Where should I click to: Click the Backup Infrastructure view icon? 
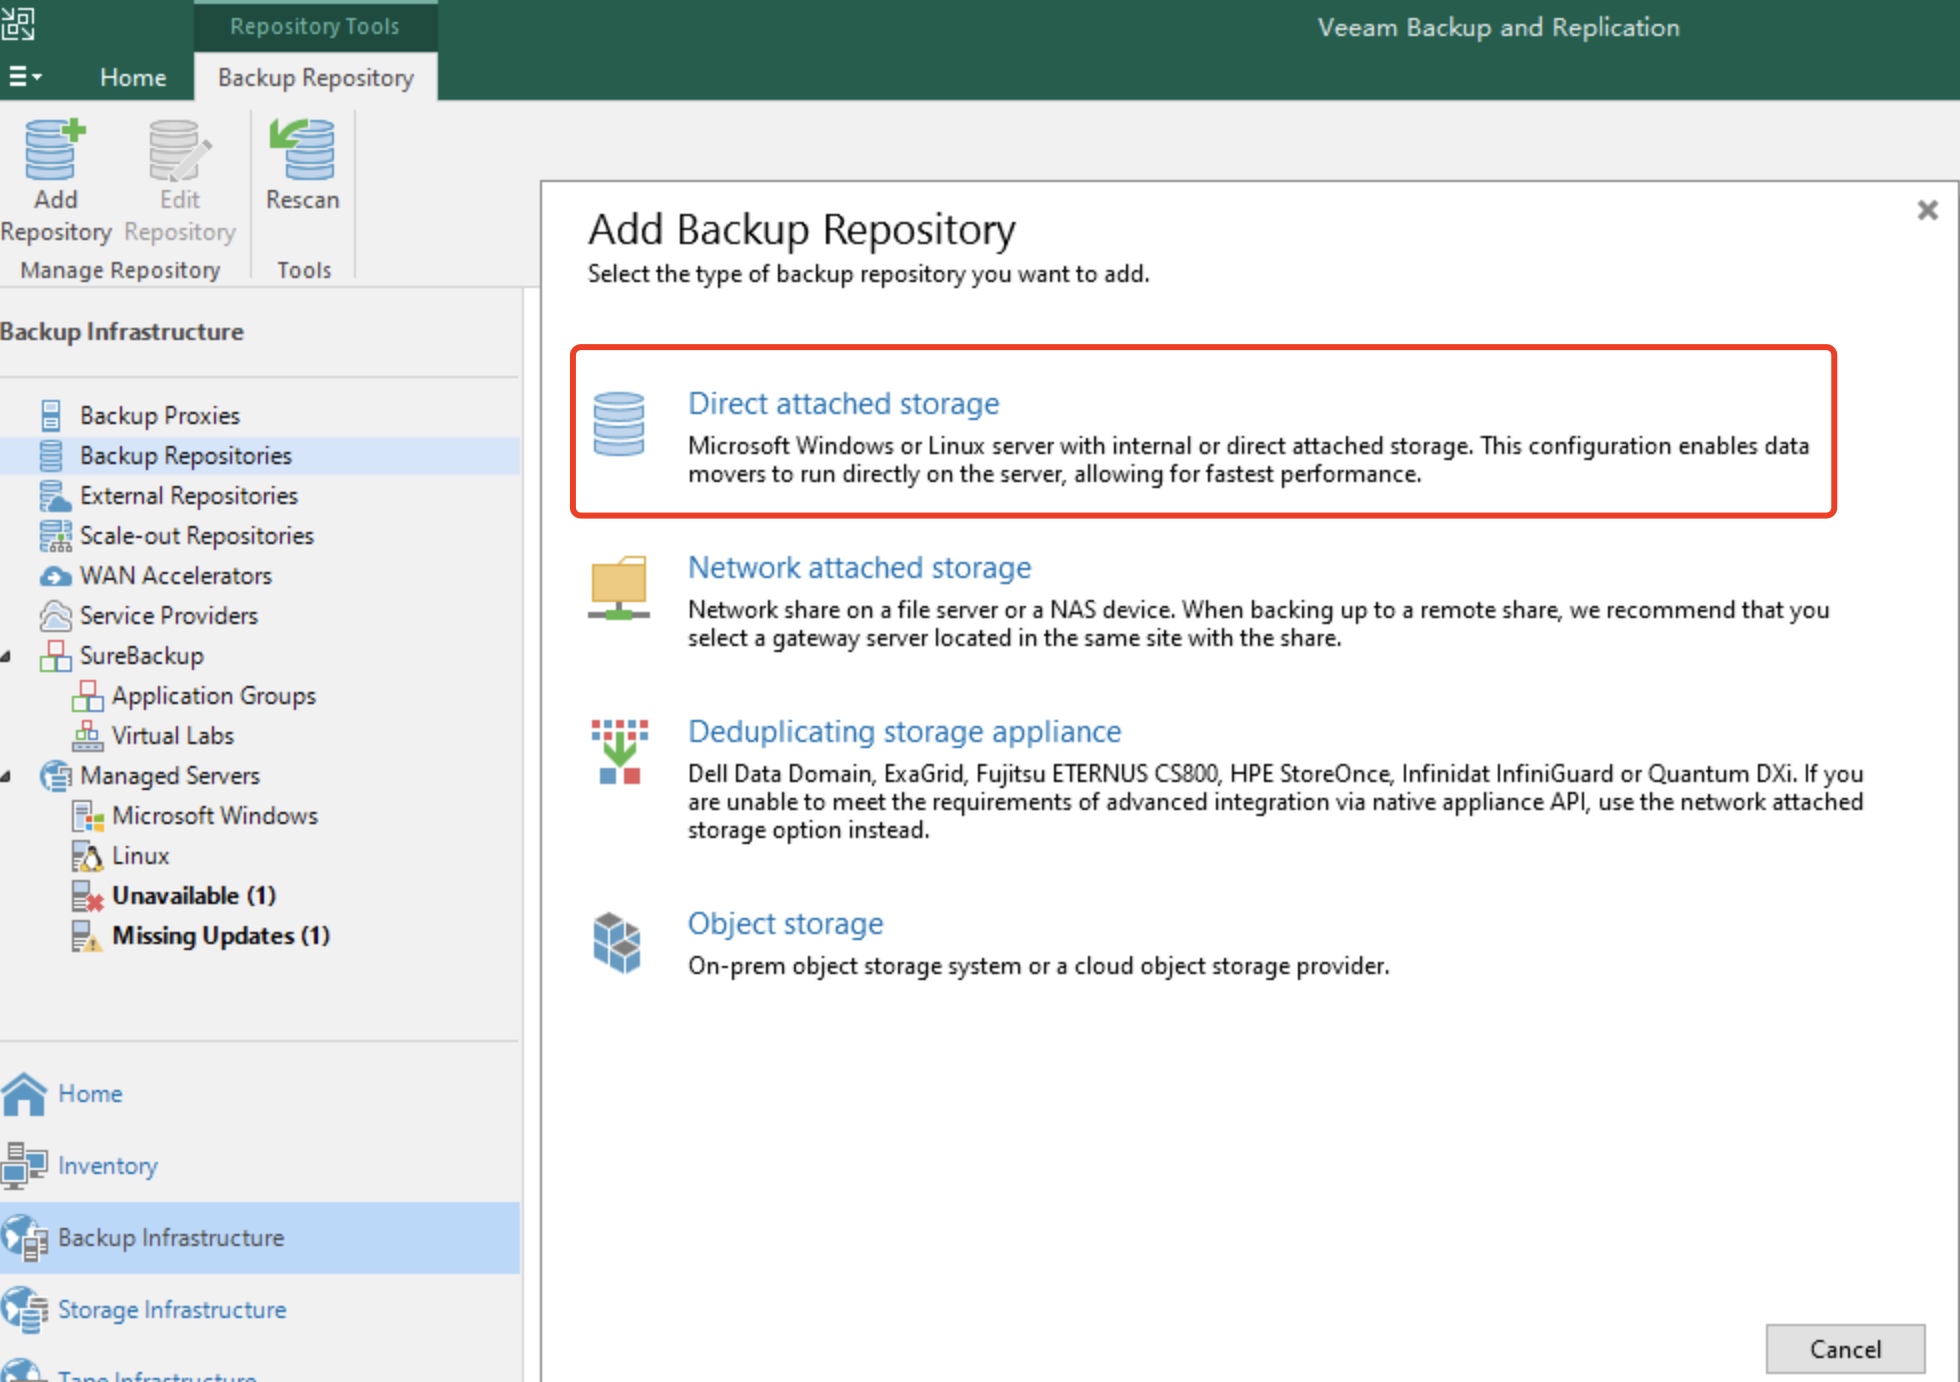coord(25,1238)
